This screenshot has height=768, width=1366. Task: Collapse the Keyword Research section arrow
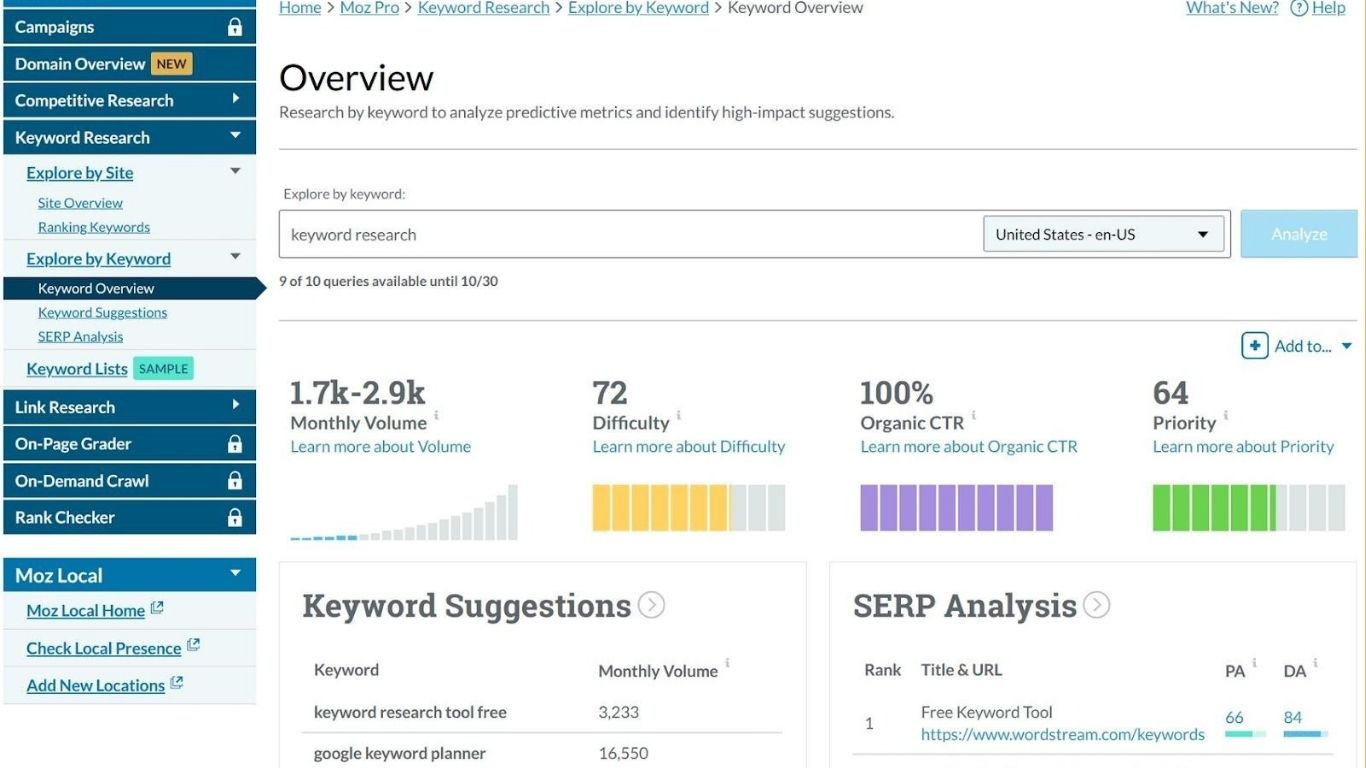[x=235, y=136]
